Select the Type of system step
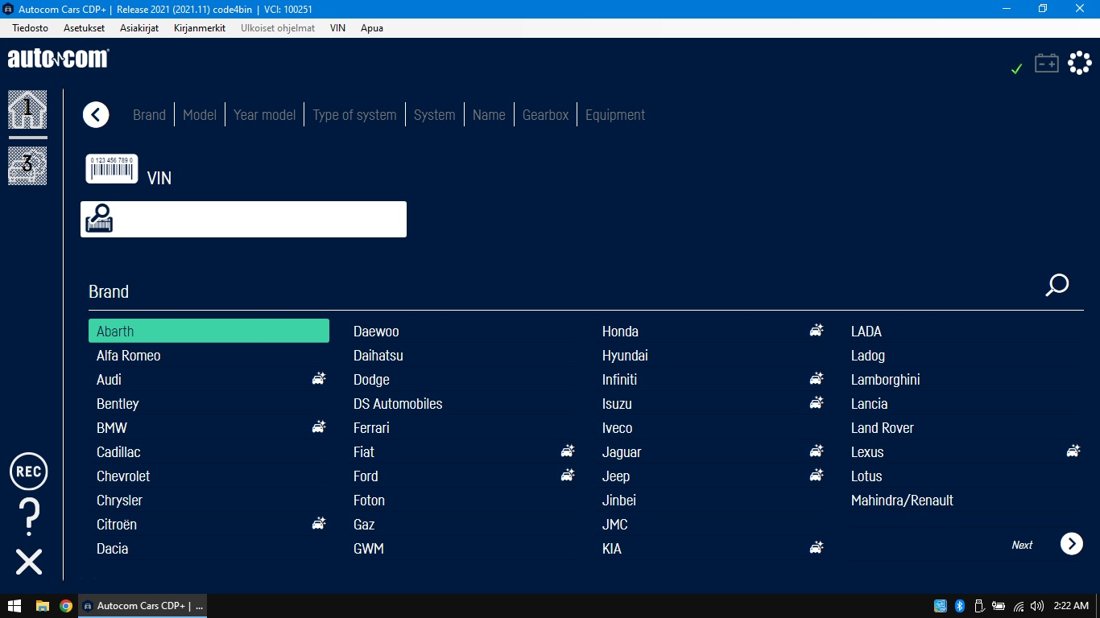Screen dimensions: 1100x618 354,115
